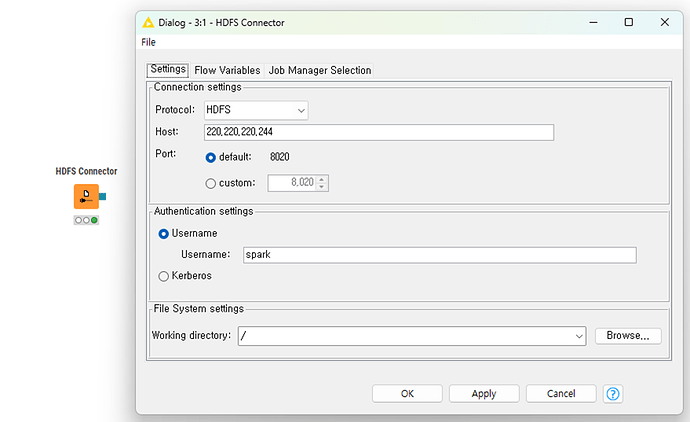Choose Username authentication option
690x422 pixels.
(x=164, y=233)
